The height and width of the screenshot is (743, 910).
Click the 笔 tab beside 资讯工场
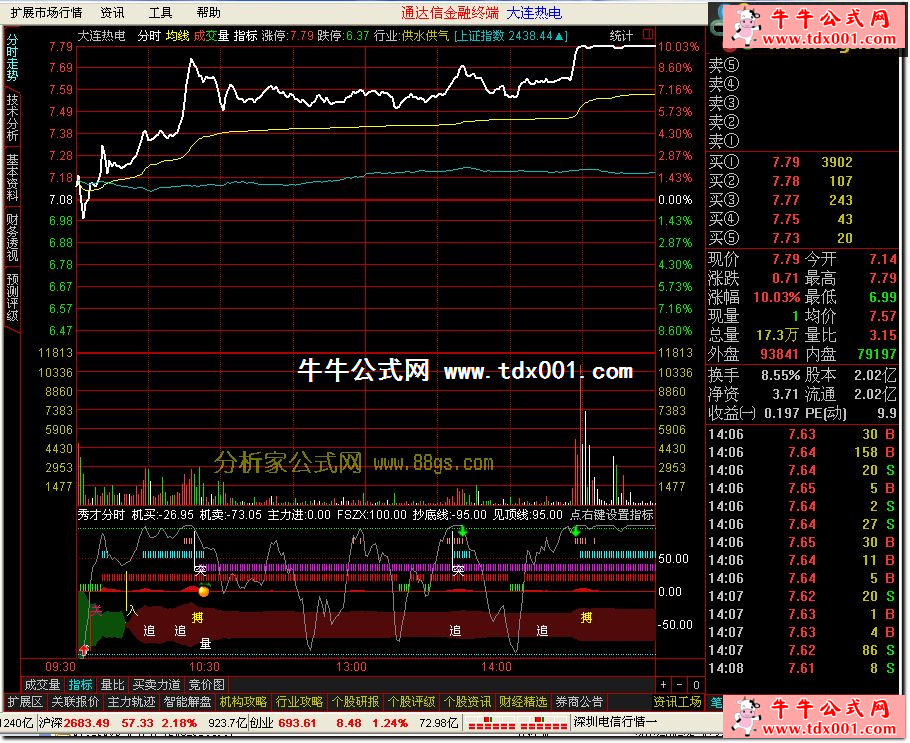point(716,702)
